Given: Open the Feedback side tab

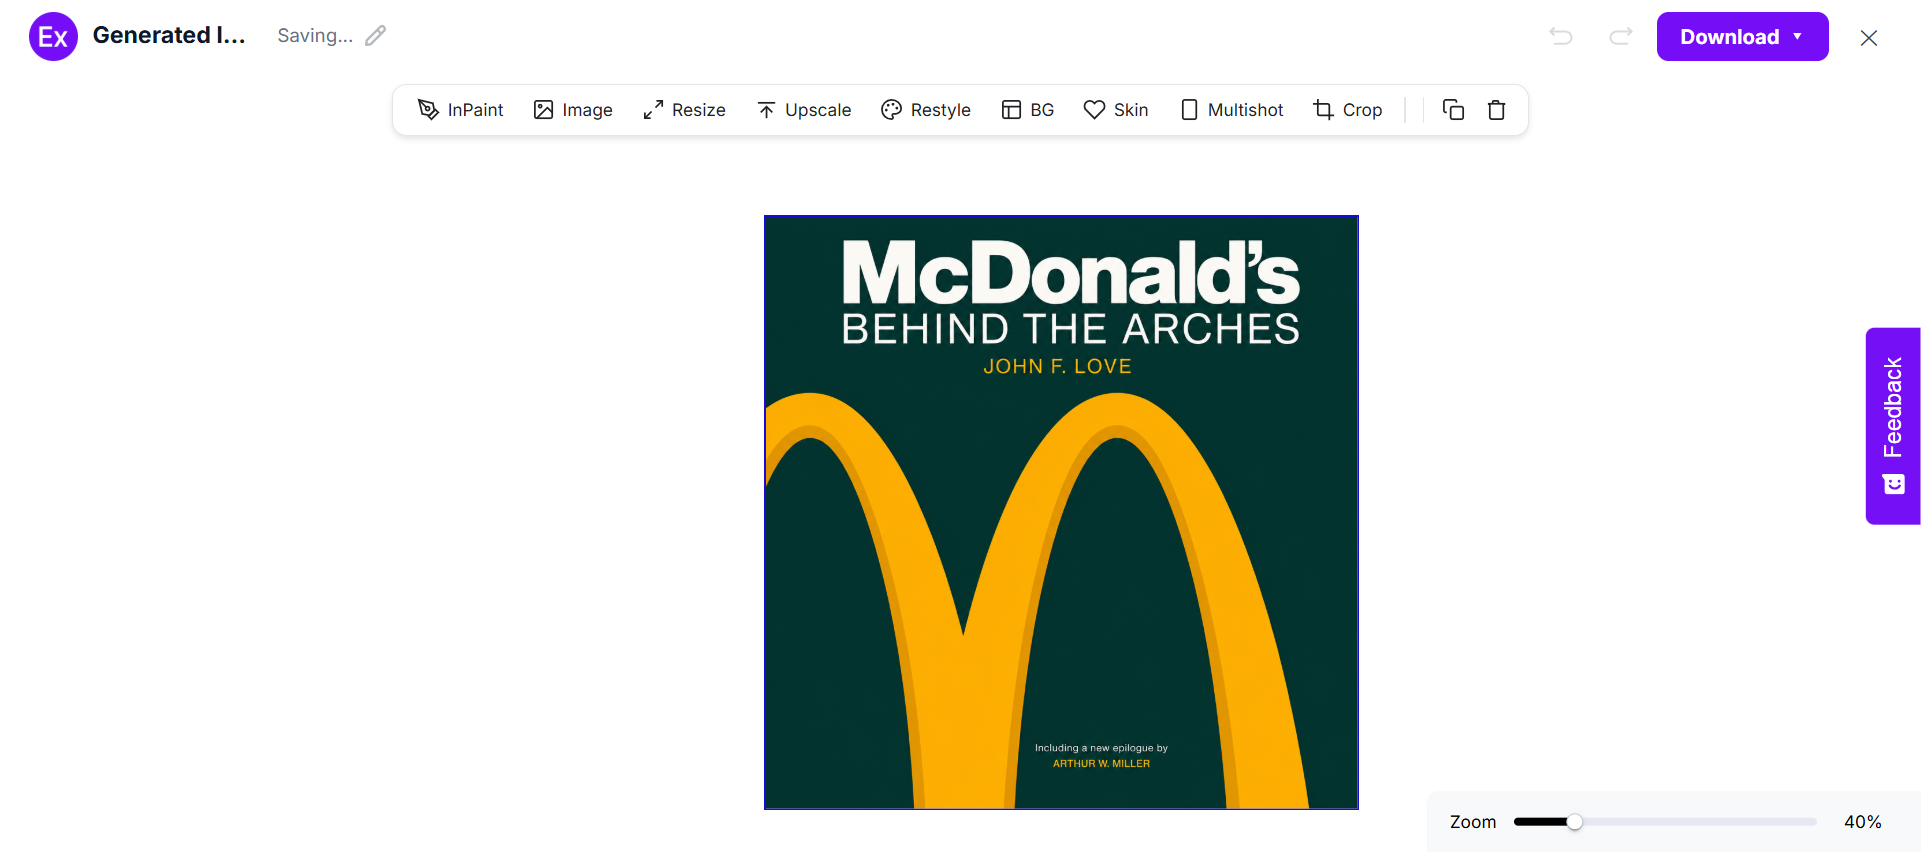Looking at the screenshot, I should [x=1893, y=426].
